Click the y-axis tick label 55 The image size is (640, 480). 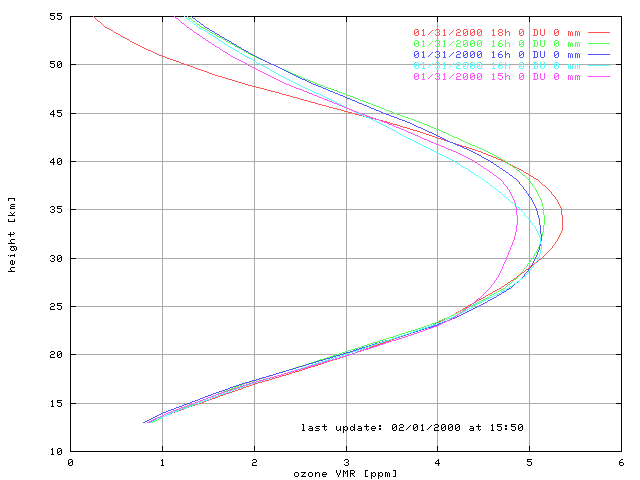56,17
